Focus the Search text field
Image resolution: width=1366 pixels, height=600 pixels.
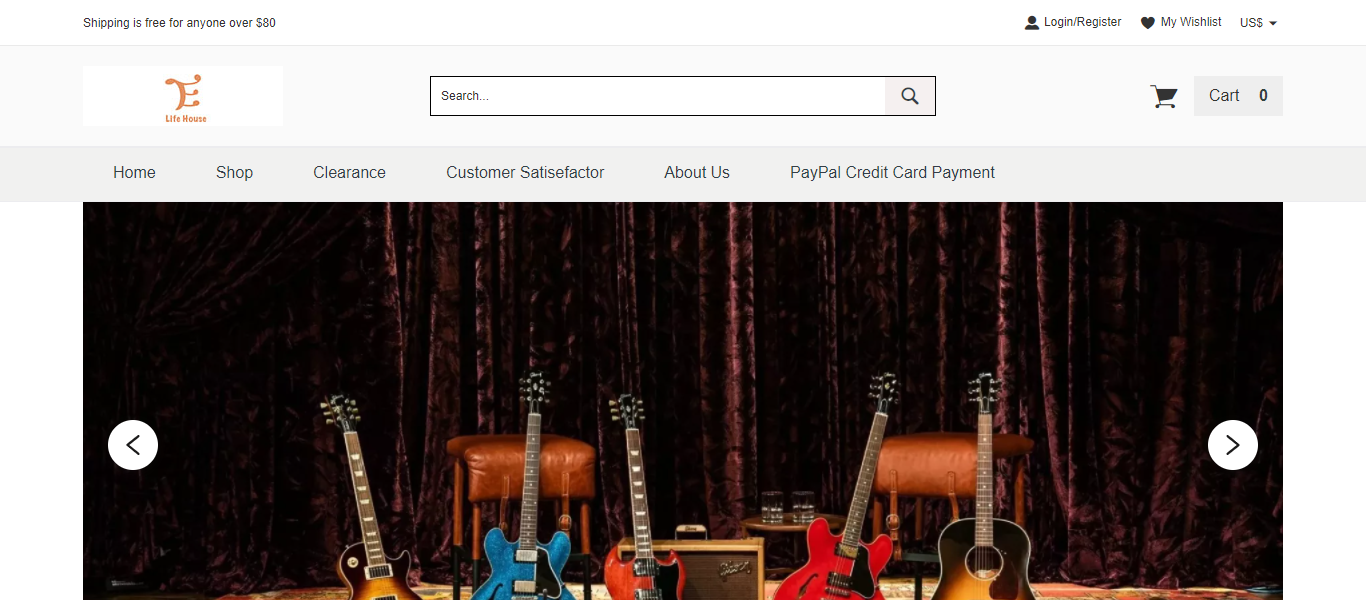(x=658, y=96)
